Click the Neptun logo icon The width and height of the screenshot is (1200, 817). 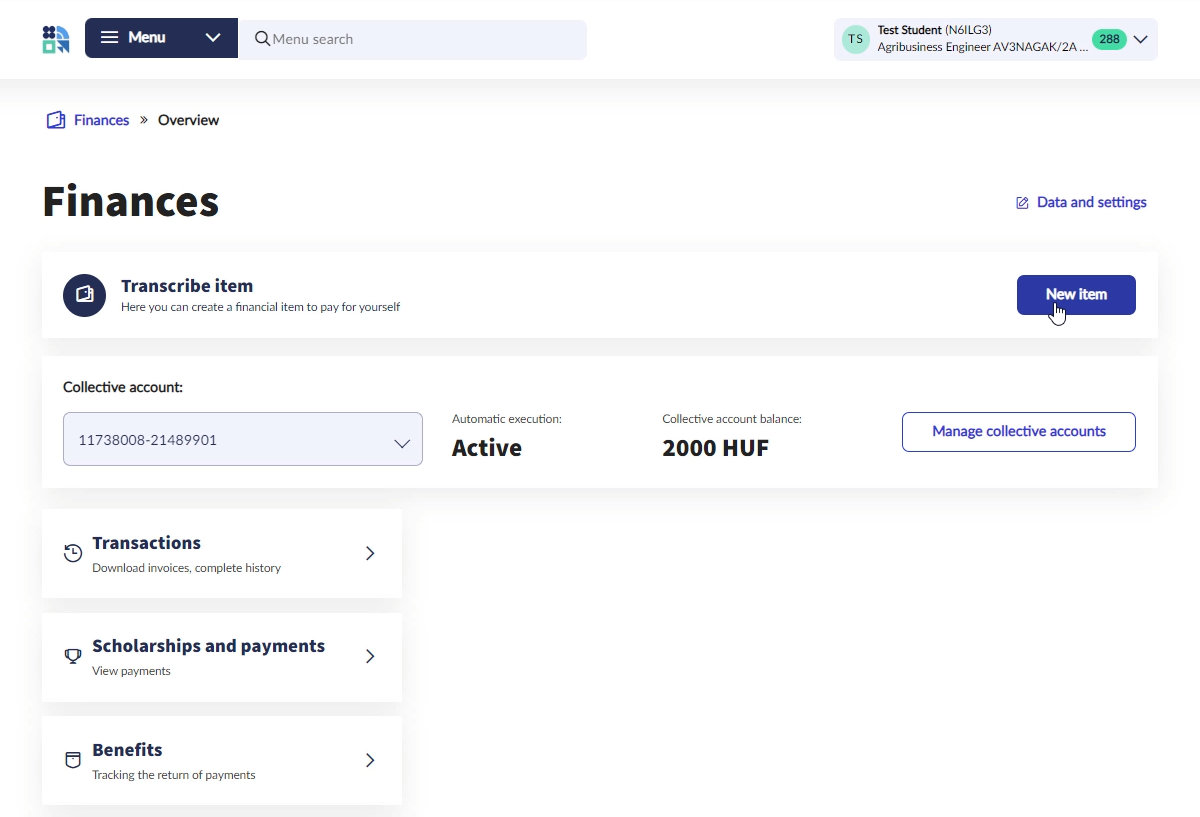tap(56, 39)
